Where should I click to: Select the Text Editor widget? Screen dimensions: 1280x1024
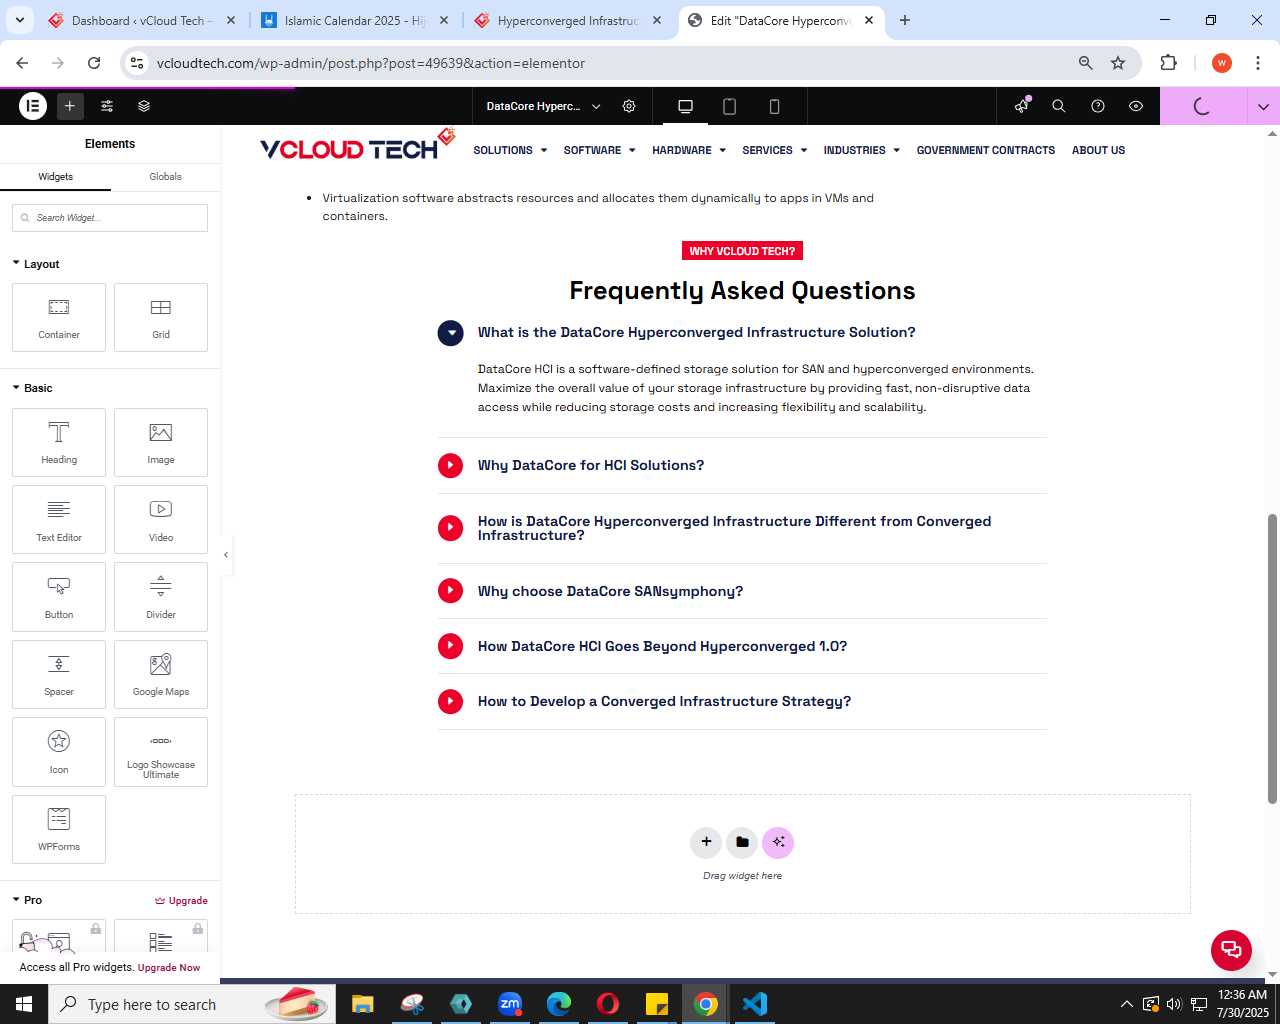coord(59,520)
